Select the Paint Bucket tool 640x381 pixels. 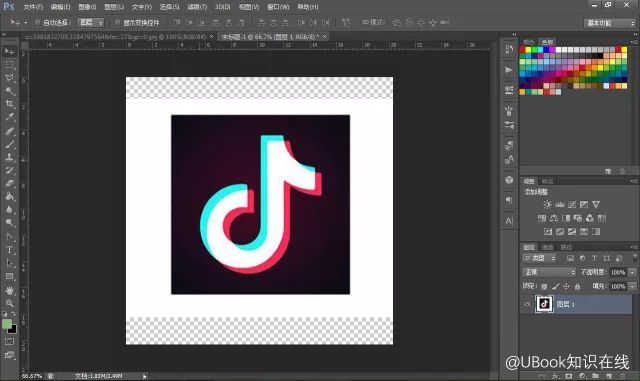pos(9,196)
